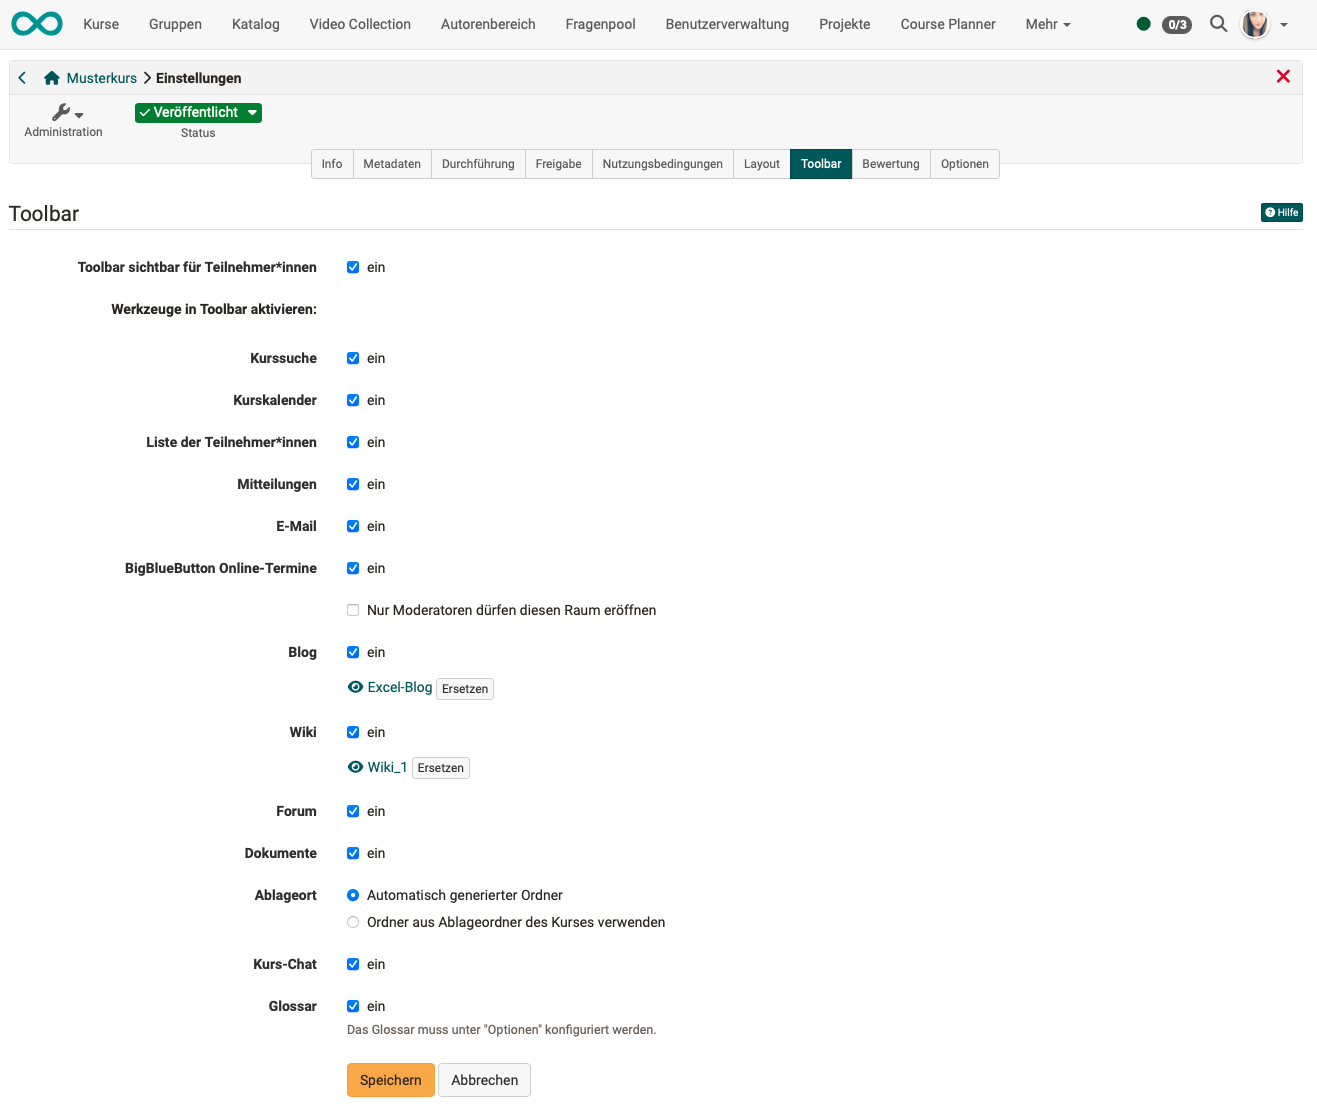Select 'Ordner aus Ablageordner des Kurses verwenden'
This screenshot has height=1111, width=1317.
(x=353, y=922)
